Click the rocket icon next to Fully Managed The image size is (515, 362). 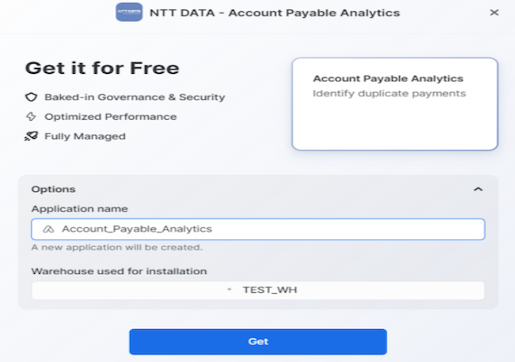click(x=31, y=136)
